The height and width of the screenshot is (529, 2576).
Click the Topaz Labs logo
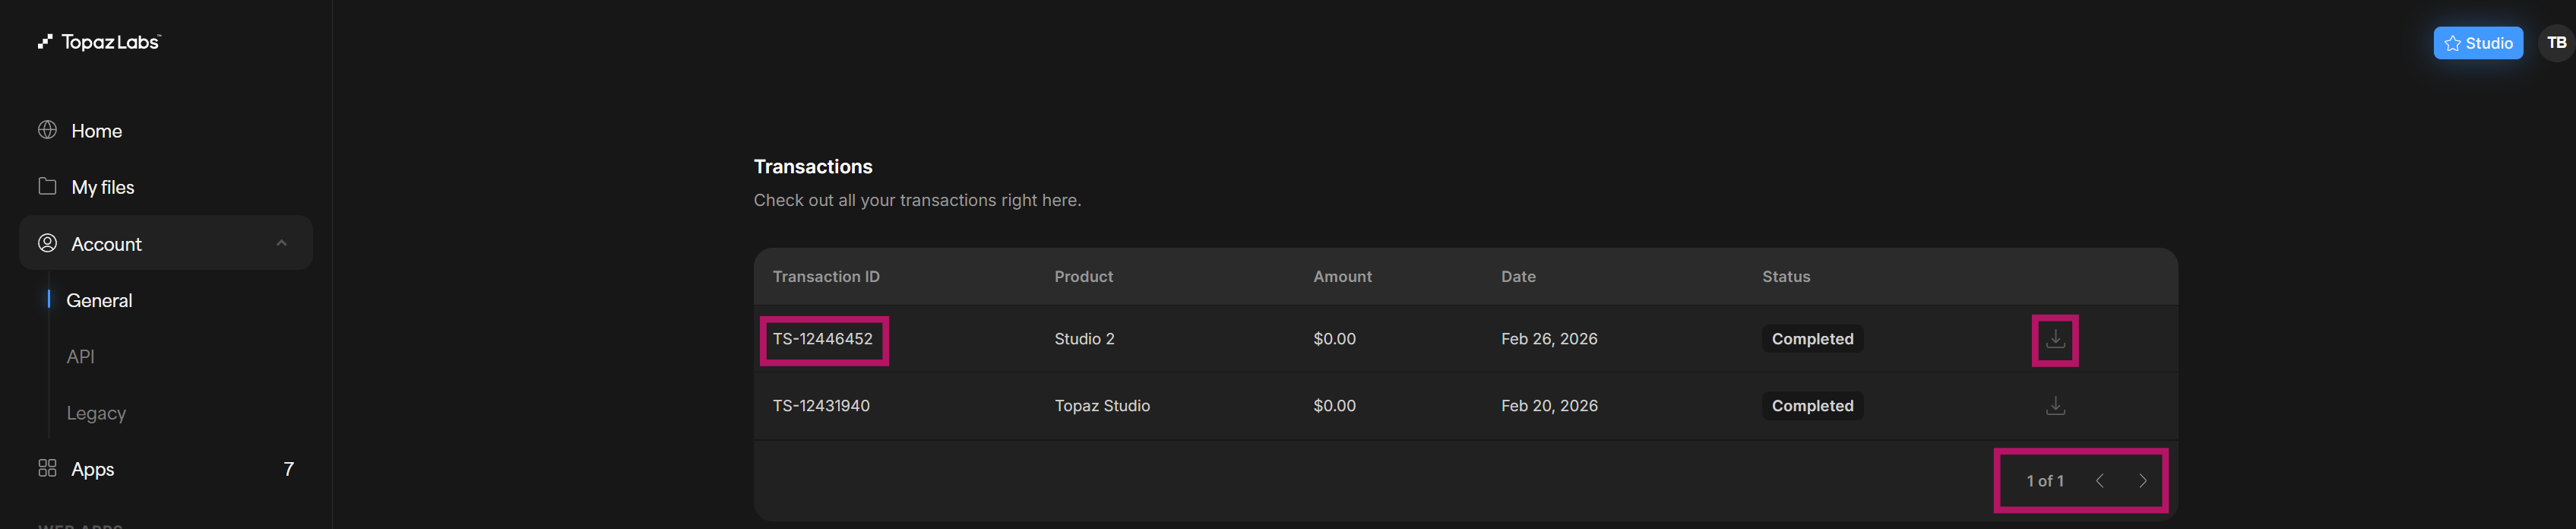(100, 42)
